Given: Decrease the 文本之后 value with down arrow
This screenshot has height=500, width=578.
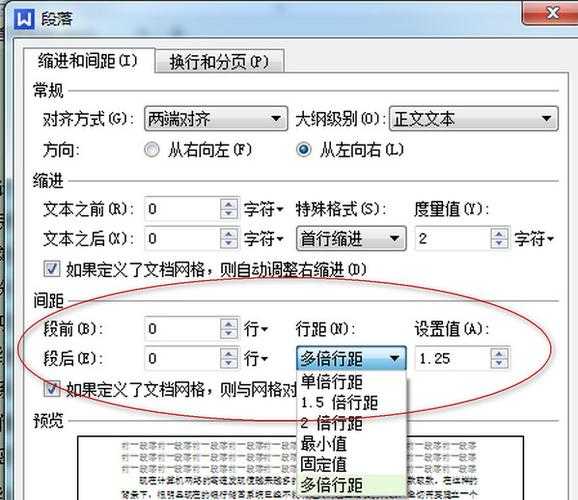Looking at the screenshot, I should [229, 244].
